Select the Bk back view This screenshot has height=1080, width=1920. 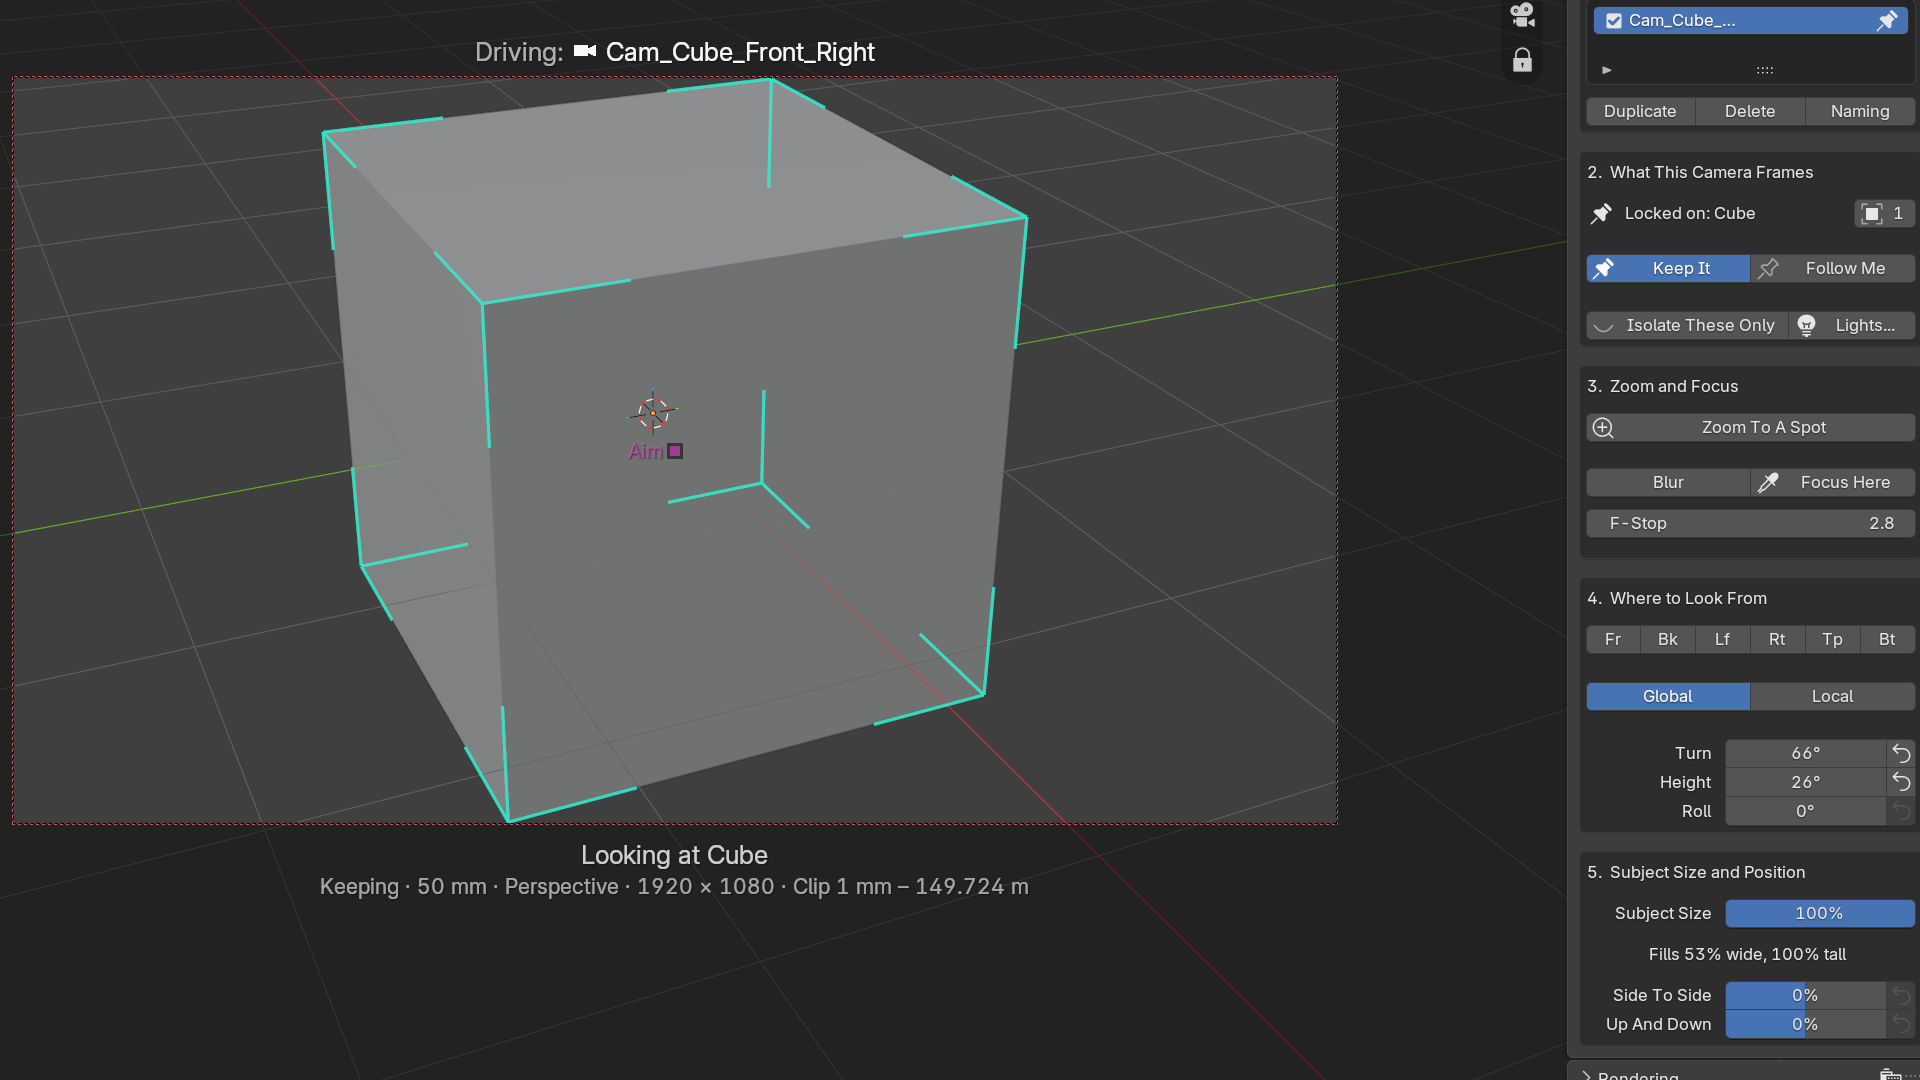(1668, 639)
